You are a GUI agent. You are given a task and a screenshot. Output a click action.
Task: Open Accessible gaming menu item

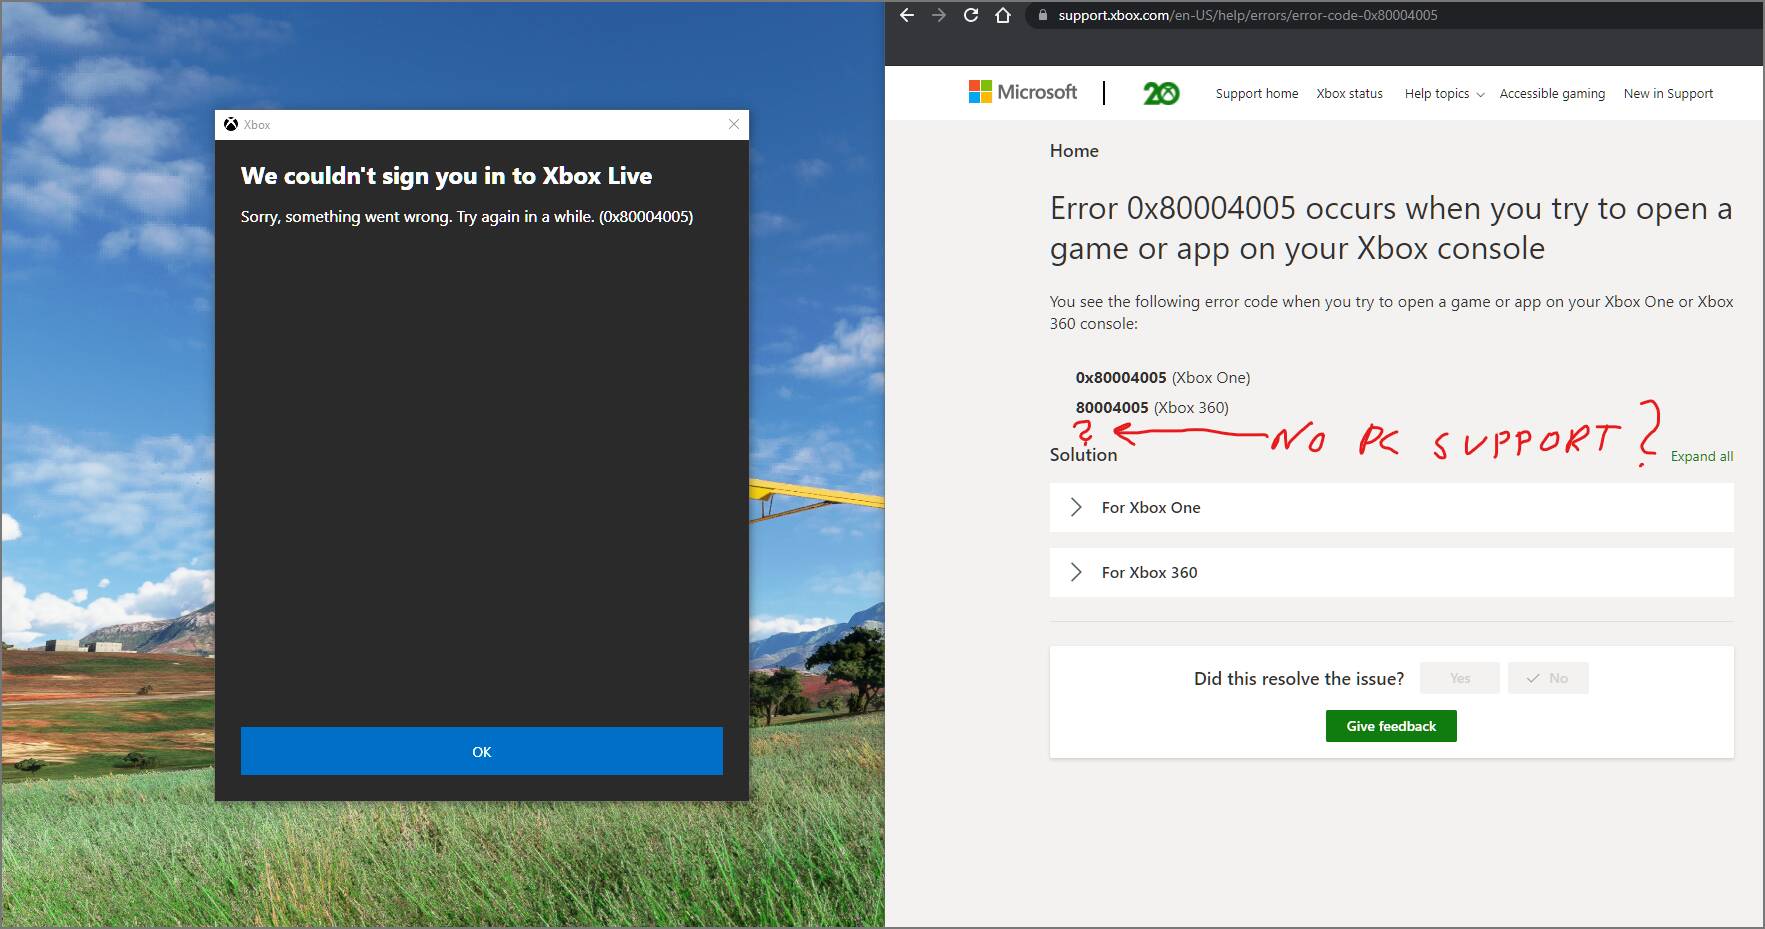pyautogui.click(x=1552, y=93)
